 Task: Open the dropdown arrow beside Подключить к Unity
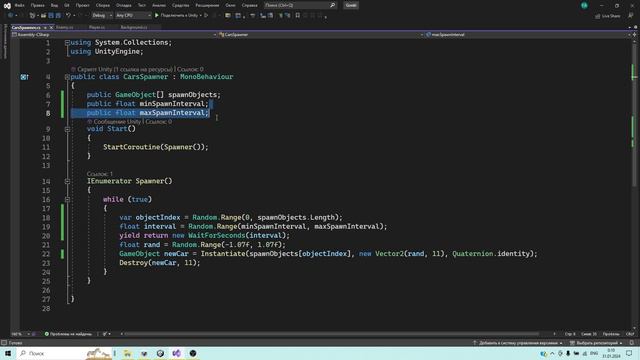point(201,15)
